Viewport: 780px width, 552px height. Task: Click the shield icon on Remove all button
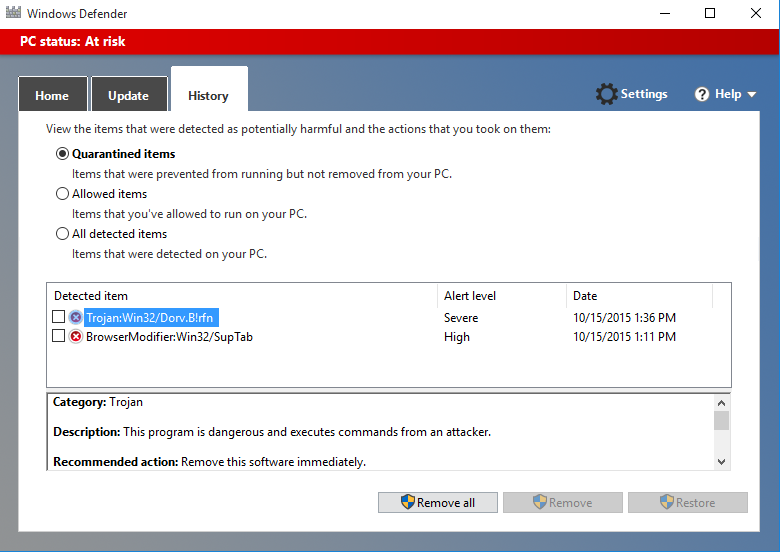click(408, 502)
